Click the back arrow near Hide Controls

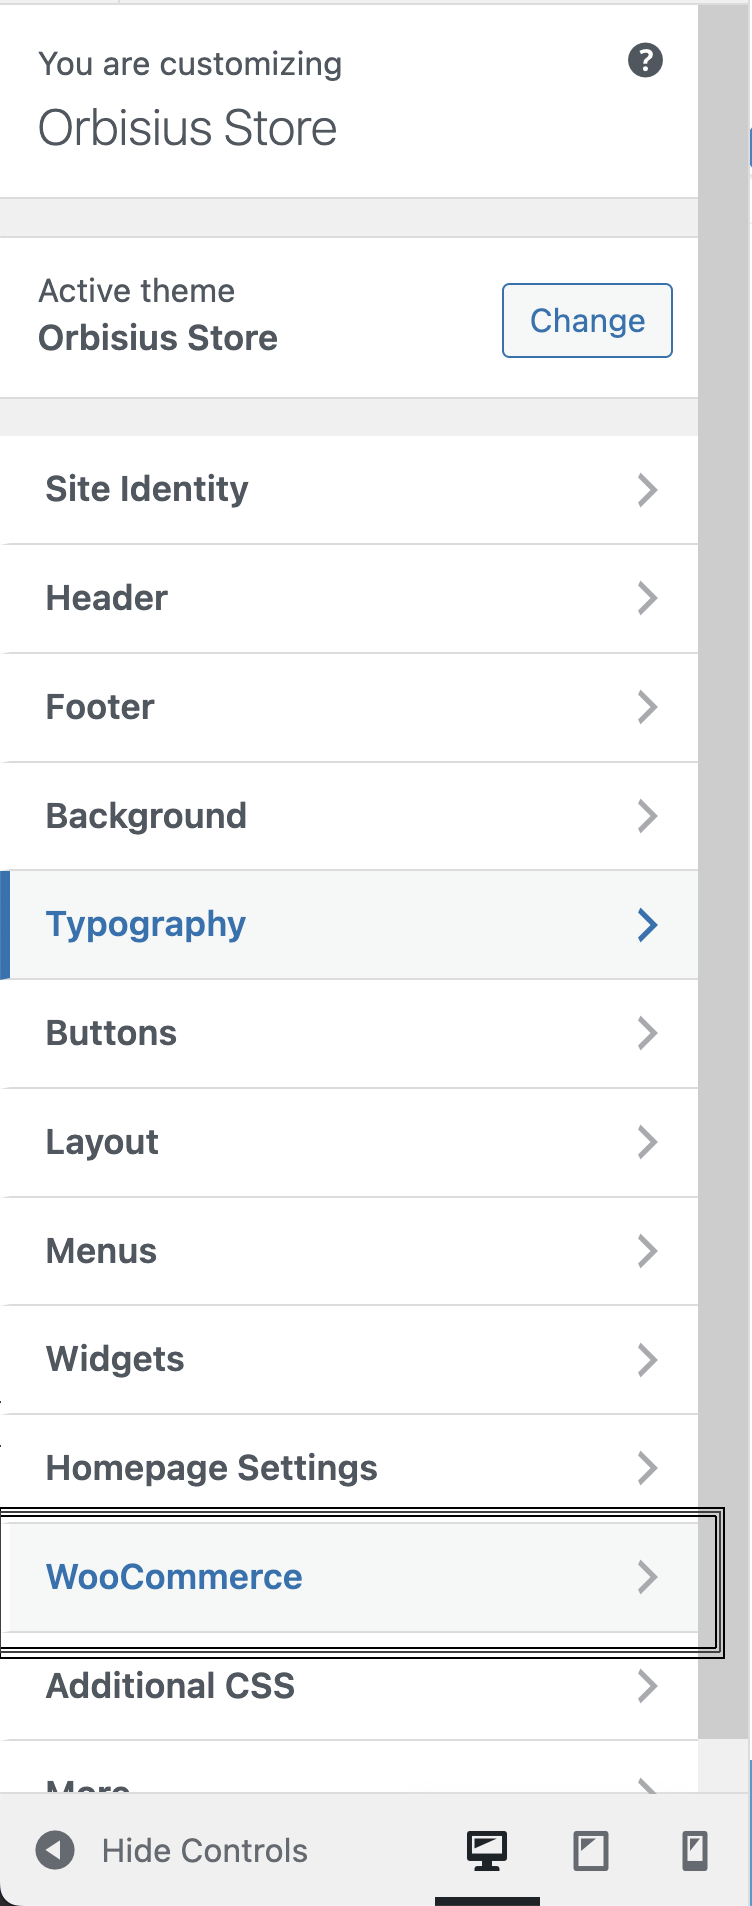(x=56, y=1849)
